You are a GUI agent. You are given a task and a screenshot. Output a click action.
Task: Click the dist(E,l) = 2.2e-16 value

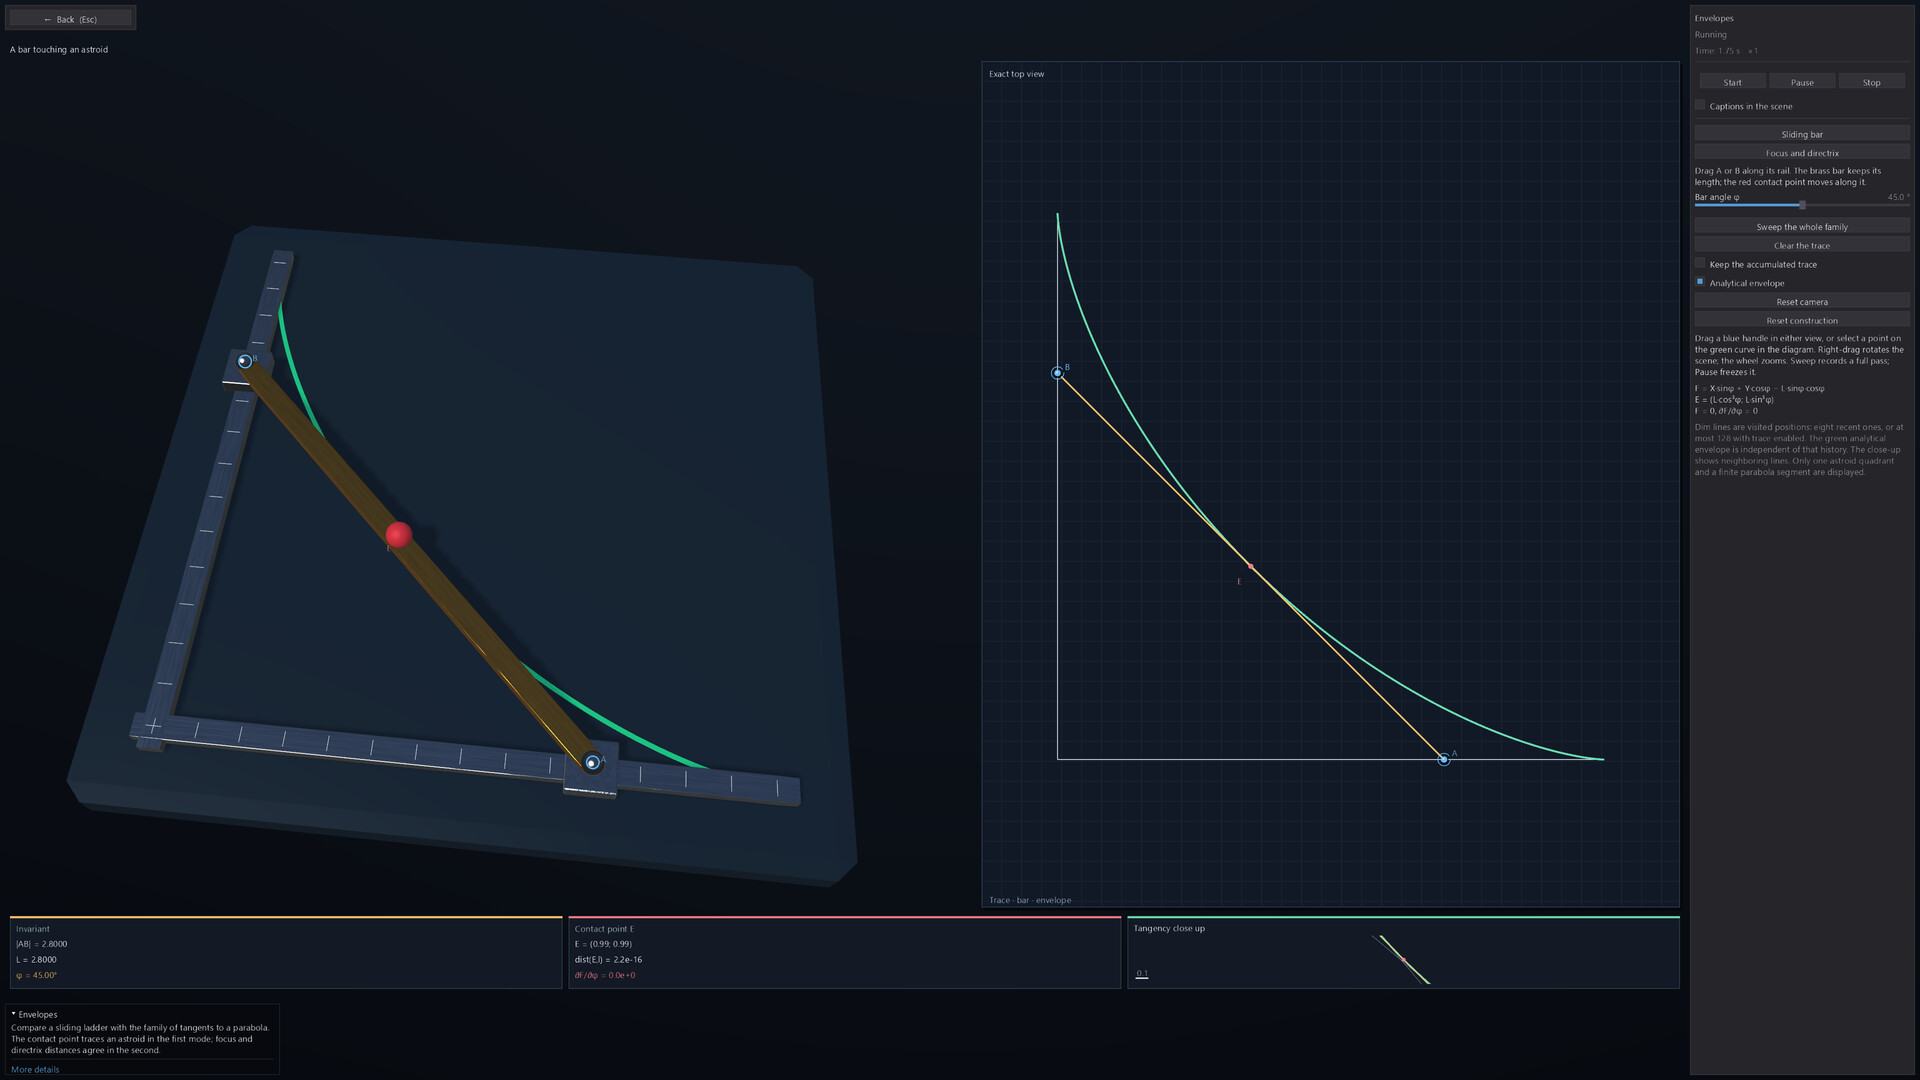608,960
